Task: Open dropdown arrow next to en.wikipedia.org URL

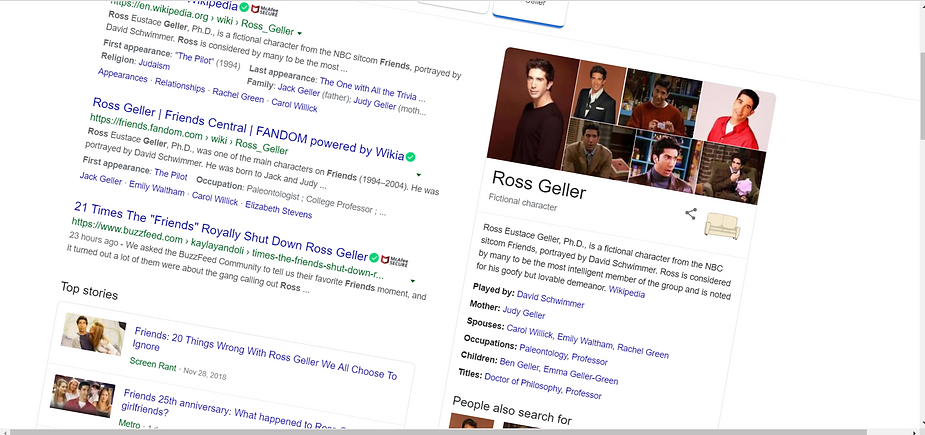Action: [300, 33]
